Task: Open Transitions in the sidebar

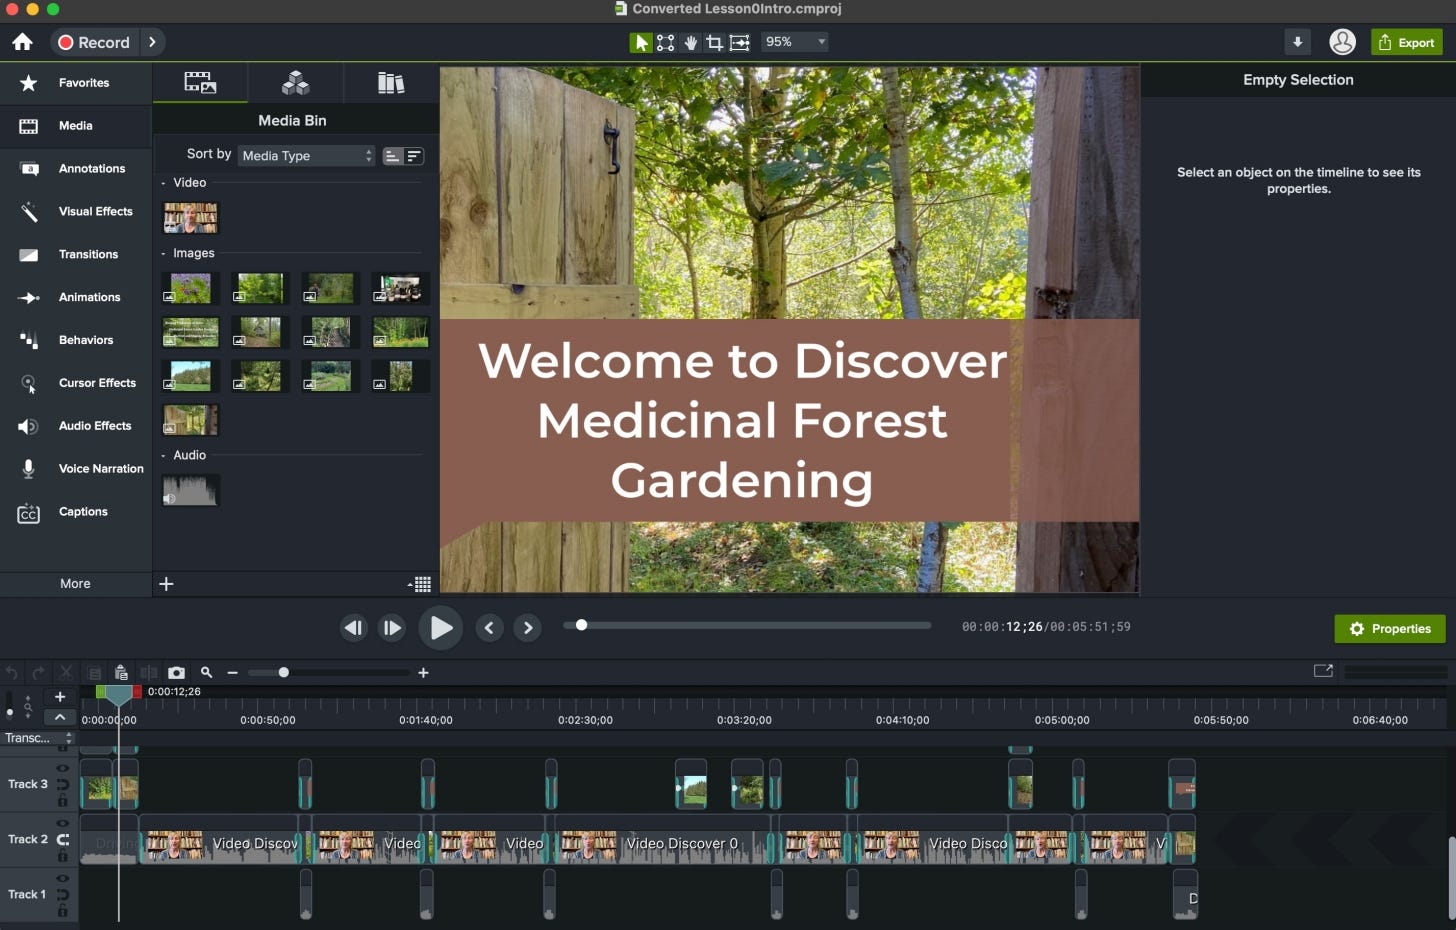Action: point(76,254)
